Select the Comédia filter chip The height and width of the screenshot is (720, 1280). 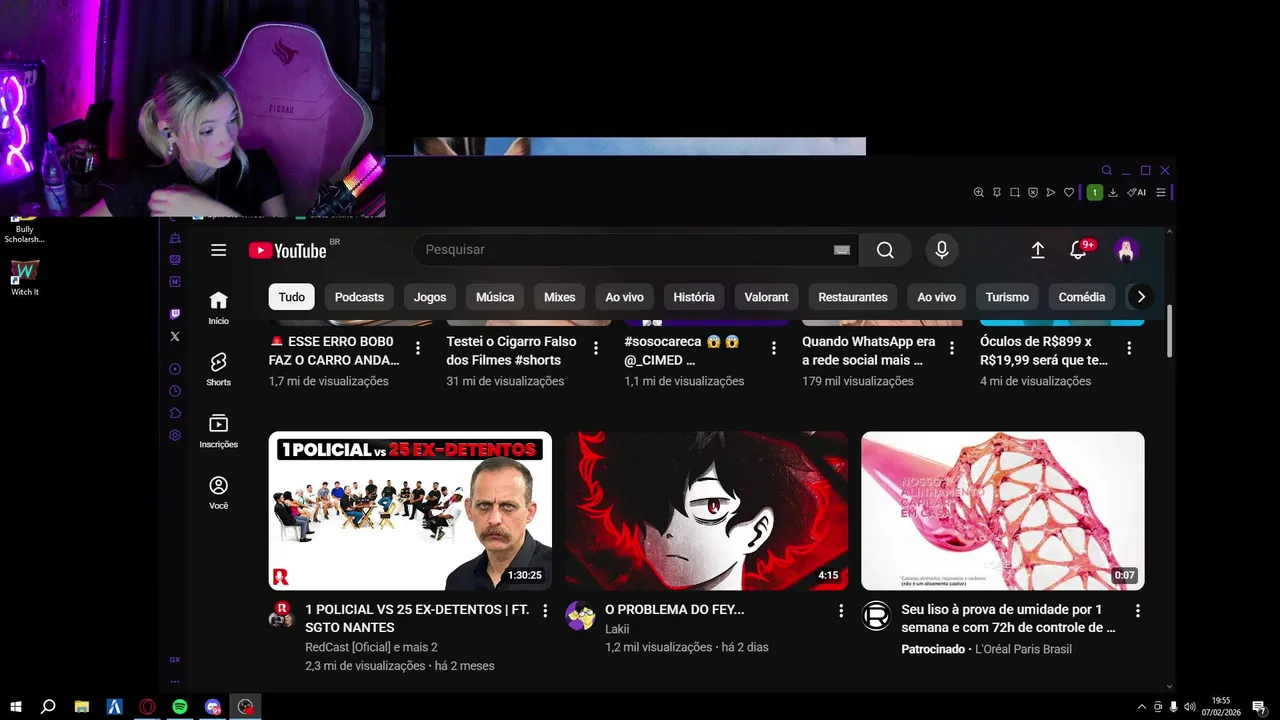1082,297
